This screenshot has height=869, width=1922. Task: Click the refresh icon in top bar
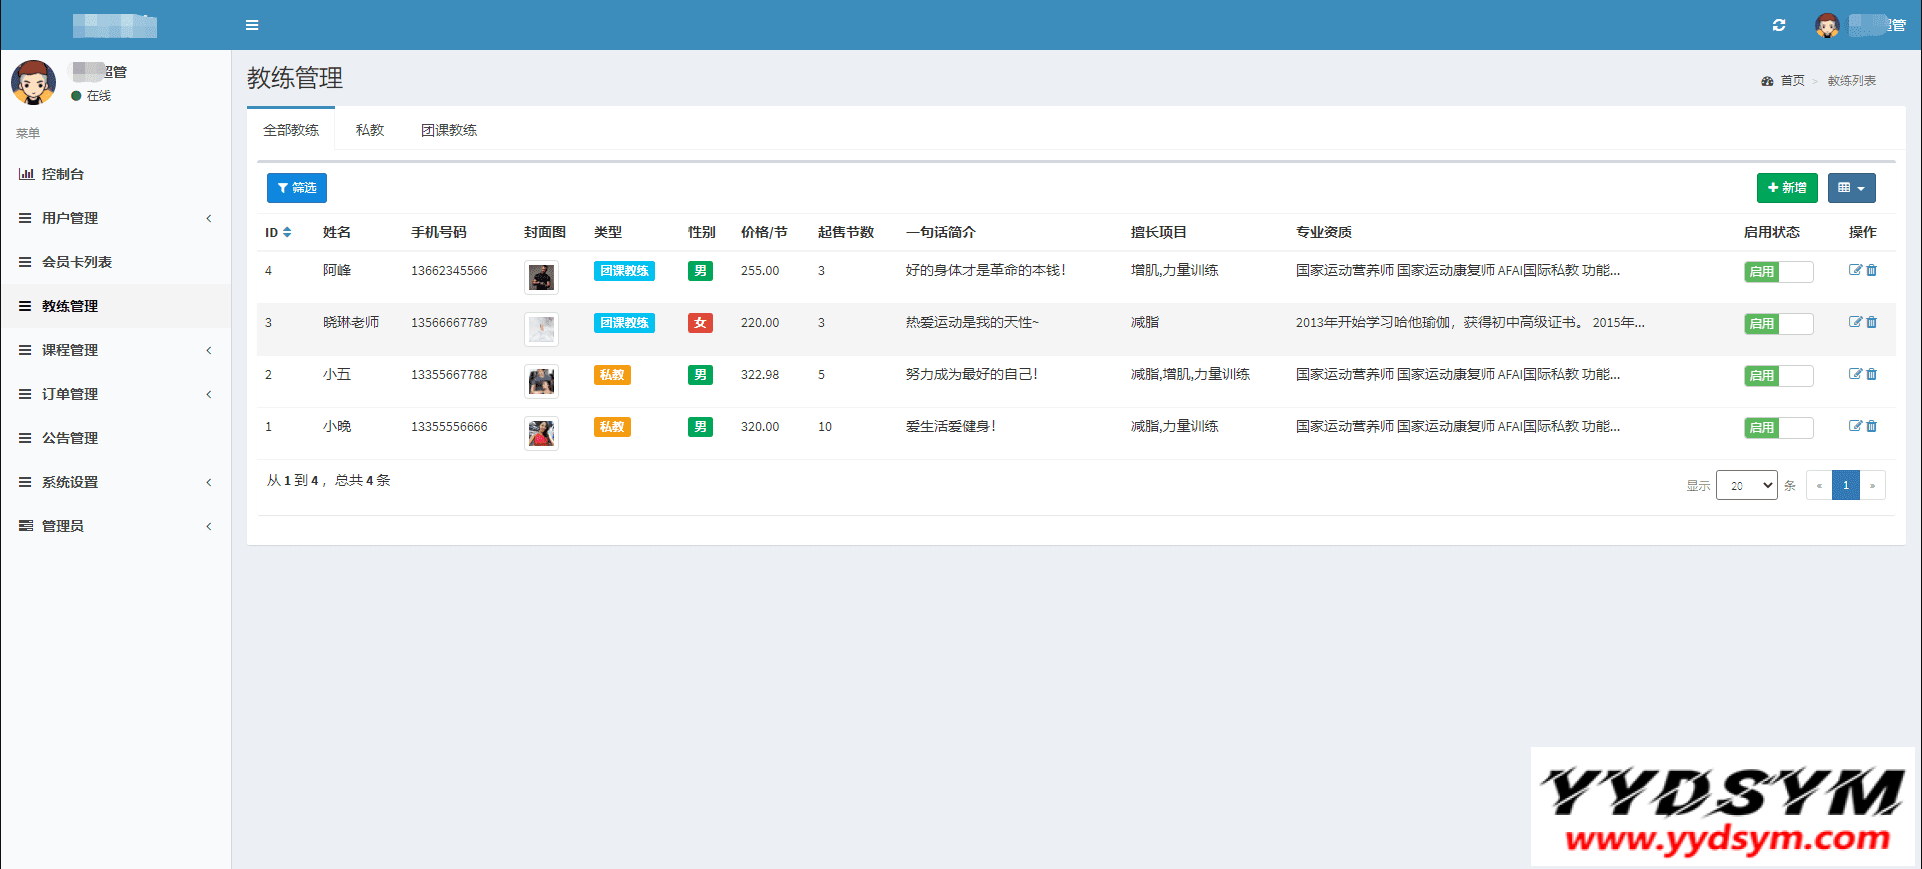[x=1779, y=25]
